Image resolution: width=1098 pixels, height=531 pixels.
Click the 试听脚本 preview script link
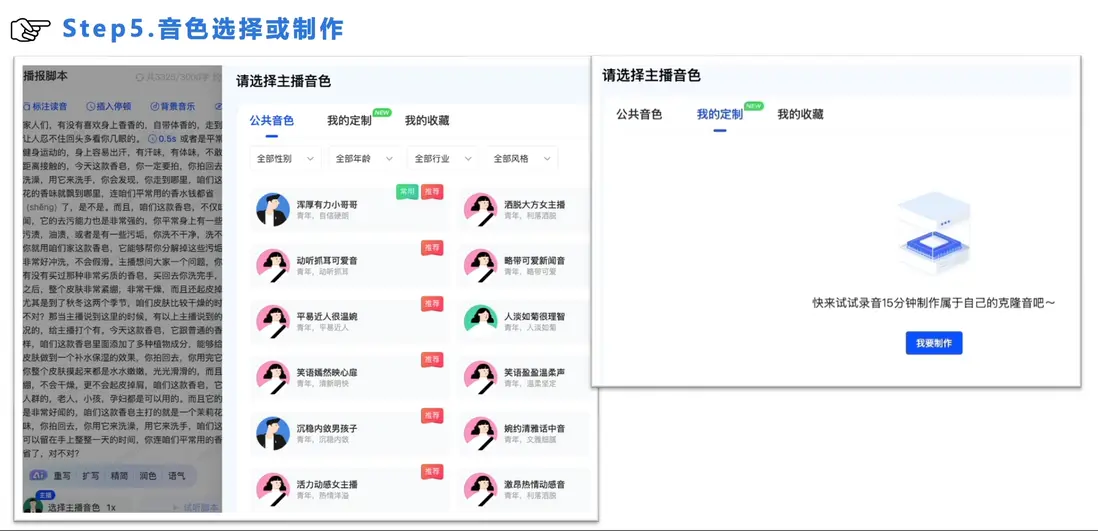tap(196, 507)
